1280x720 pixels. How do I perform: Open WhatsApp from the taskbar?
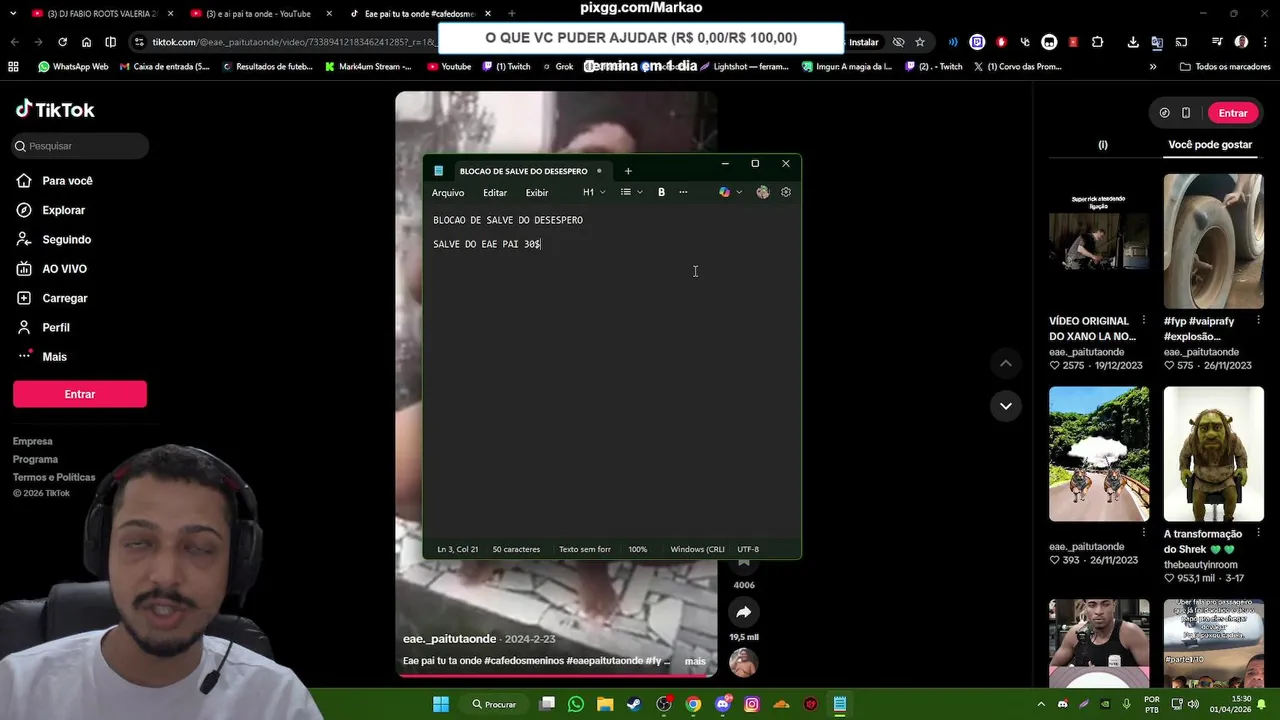(x=575, y=704)
